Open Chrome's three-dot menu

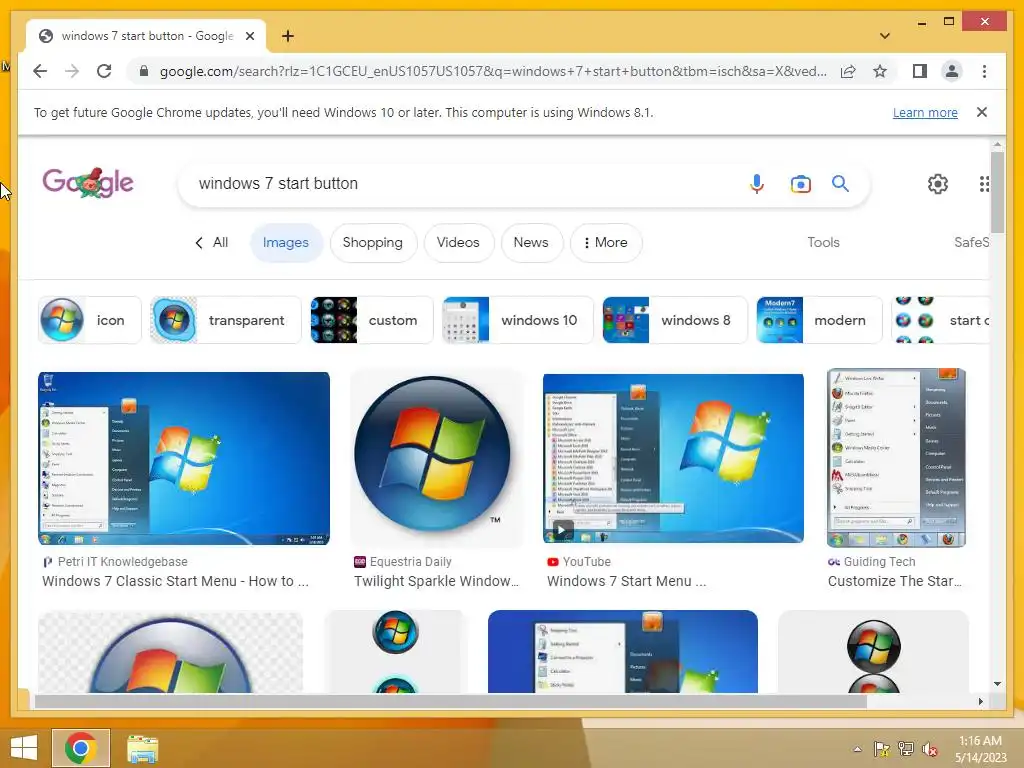984,71
